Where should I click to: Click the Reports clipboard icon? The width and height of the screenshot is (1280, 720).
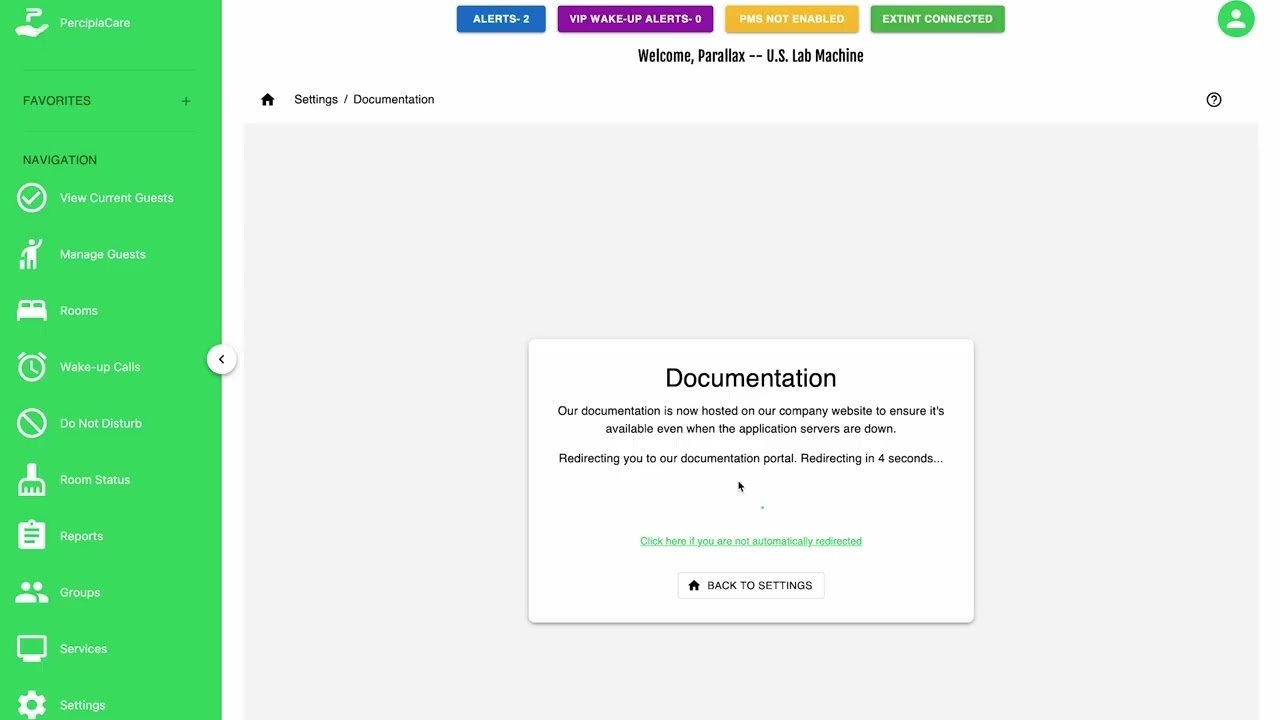(32, 536)
